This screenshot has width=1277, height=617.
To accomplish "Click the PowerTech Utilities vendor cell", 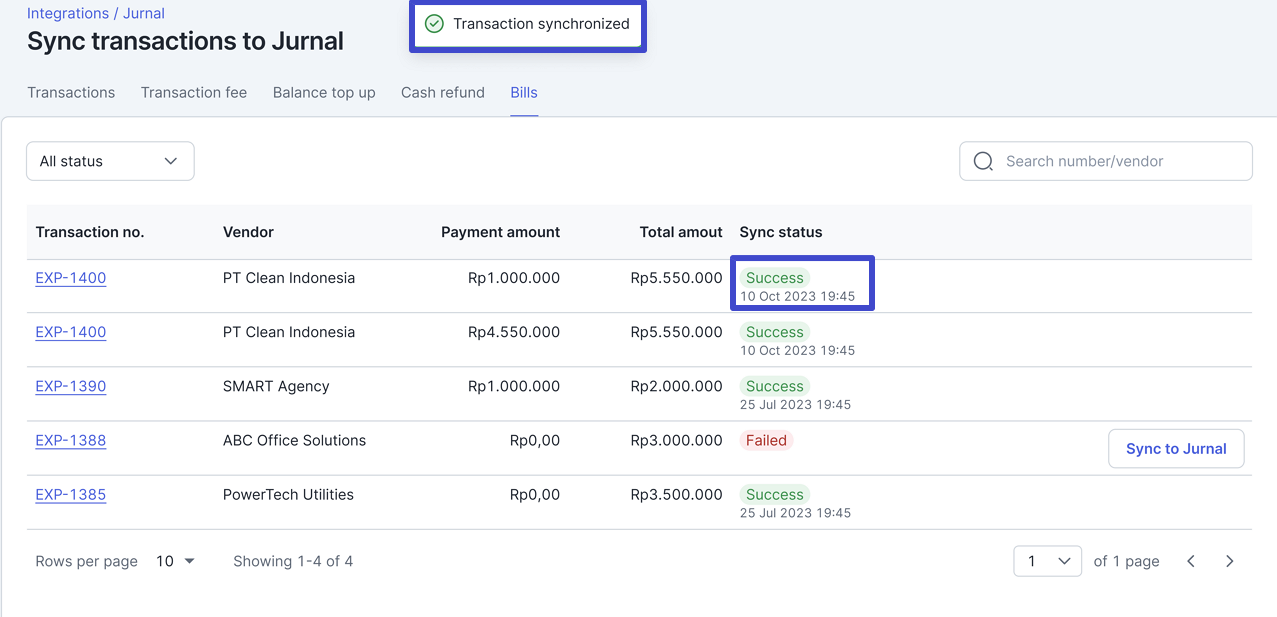I will pyautogui.click(x=288, y=494).
